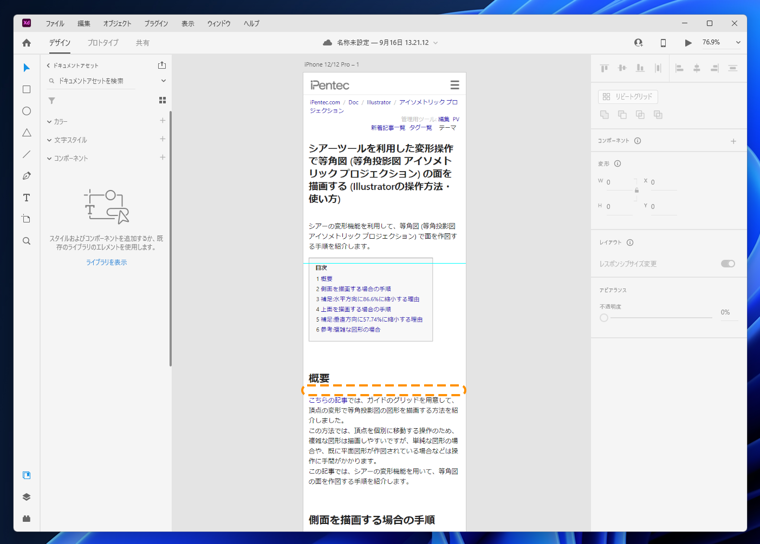This screenshot has height=544, width=760.
Task: Switch assets panel to grid view
Action: pos(162,100)
